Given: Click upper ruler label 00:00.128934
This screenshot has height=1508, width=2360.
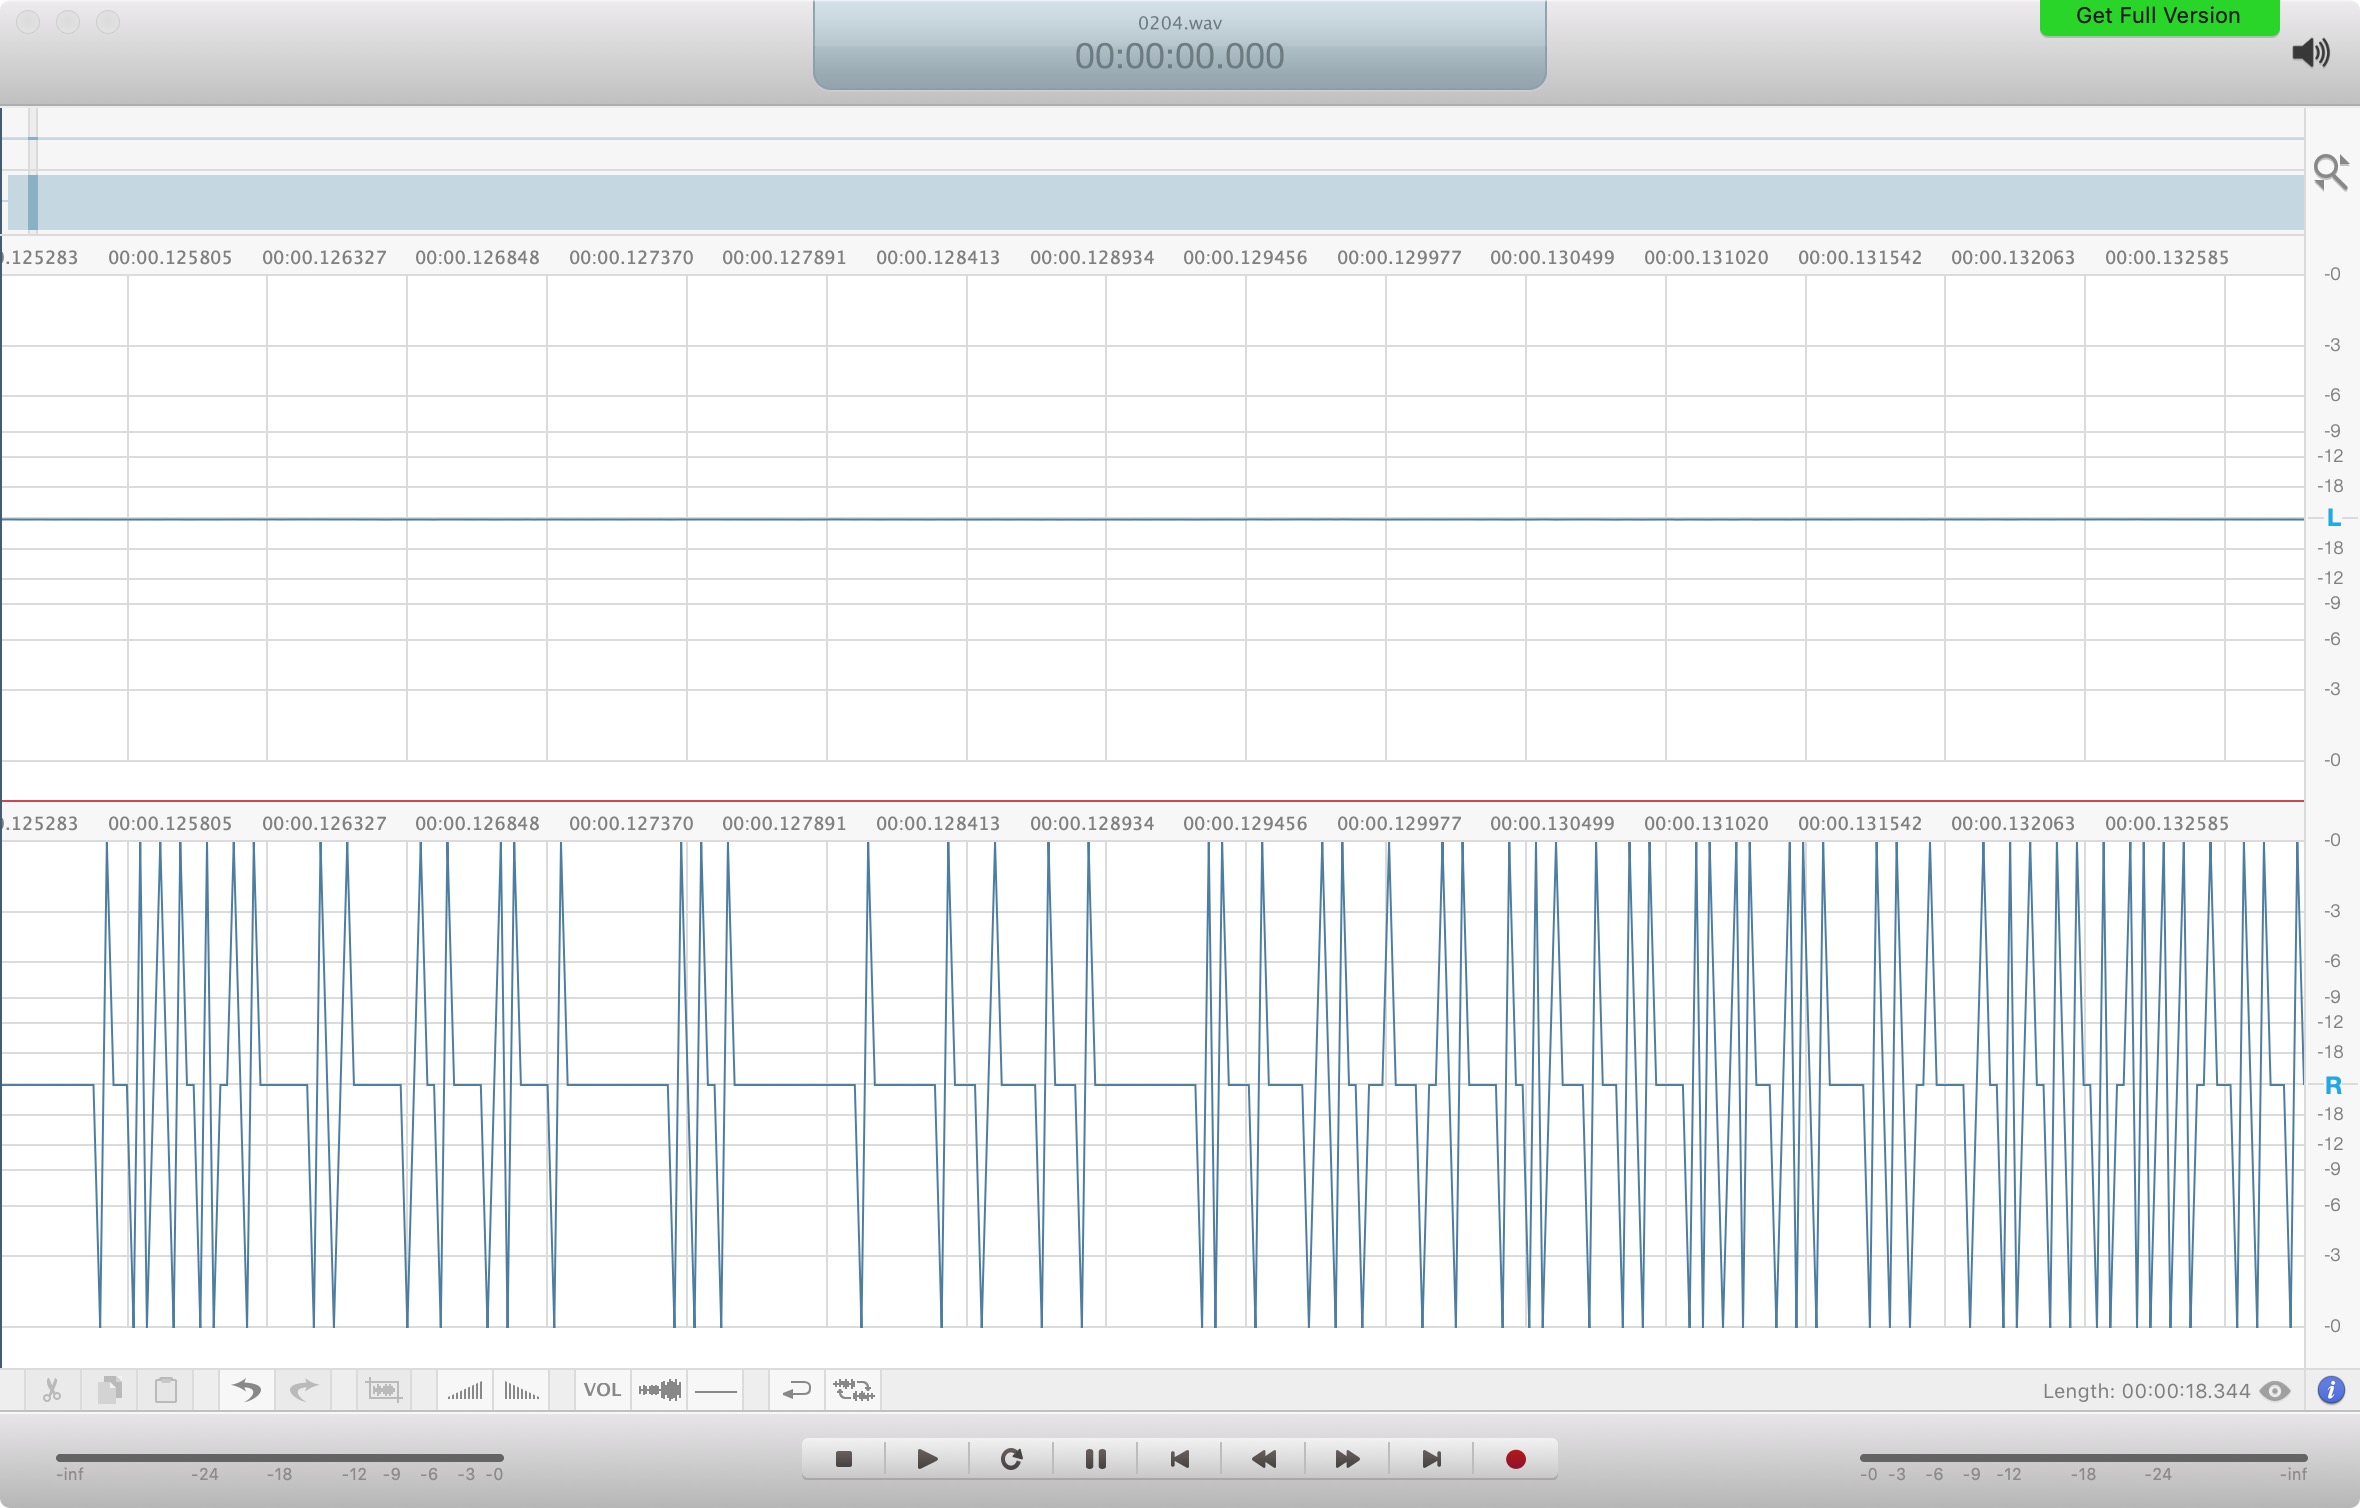Looking at the screenshot, I should click(1092, 258).
